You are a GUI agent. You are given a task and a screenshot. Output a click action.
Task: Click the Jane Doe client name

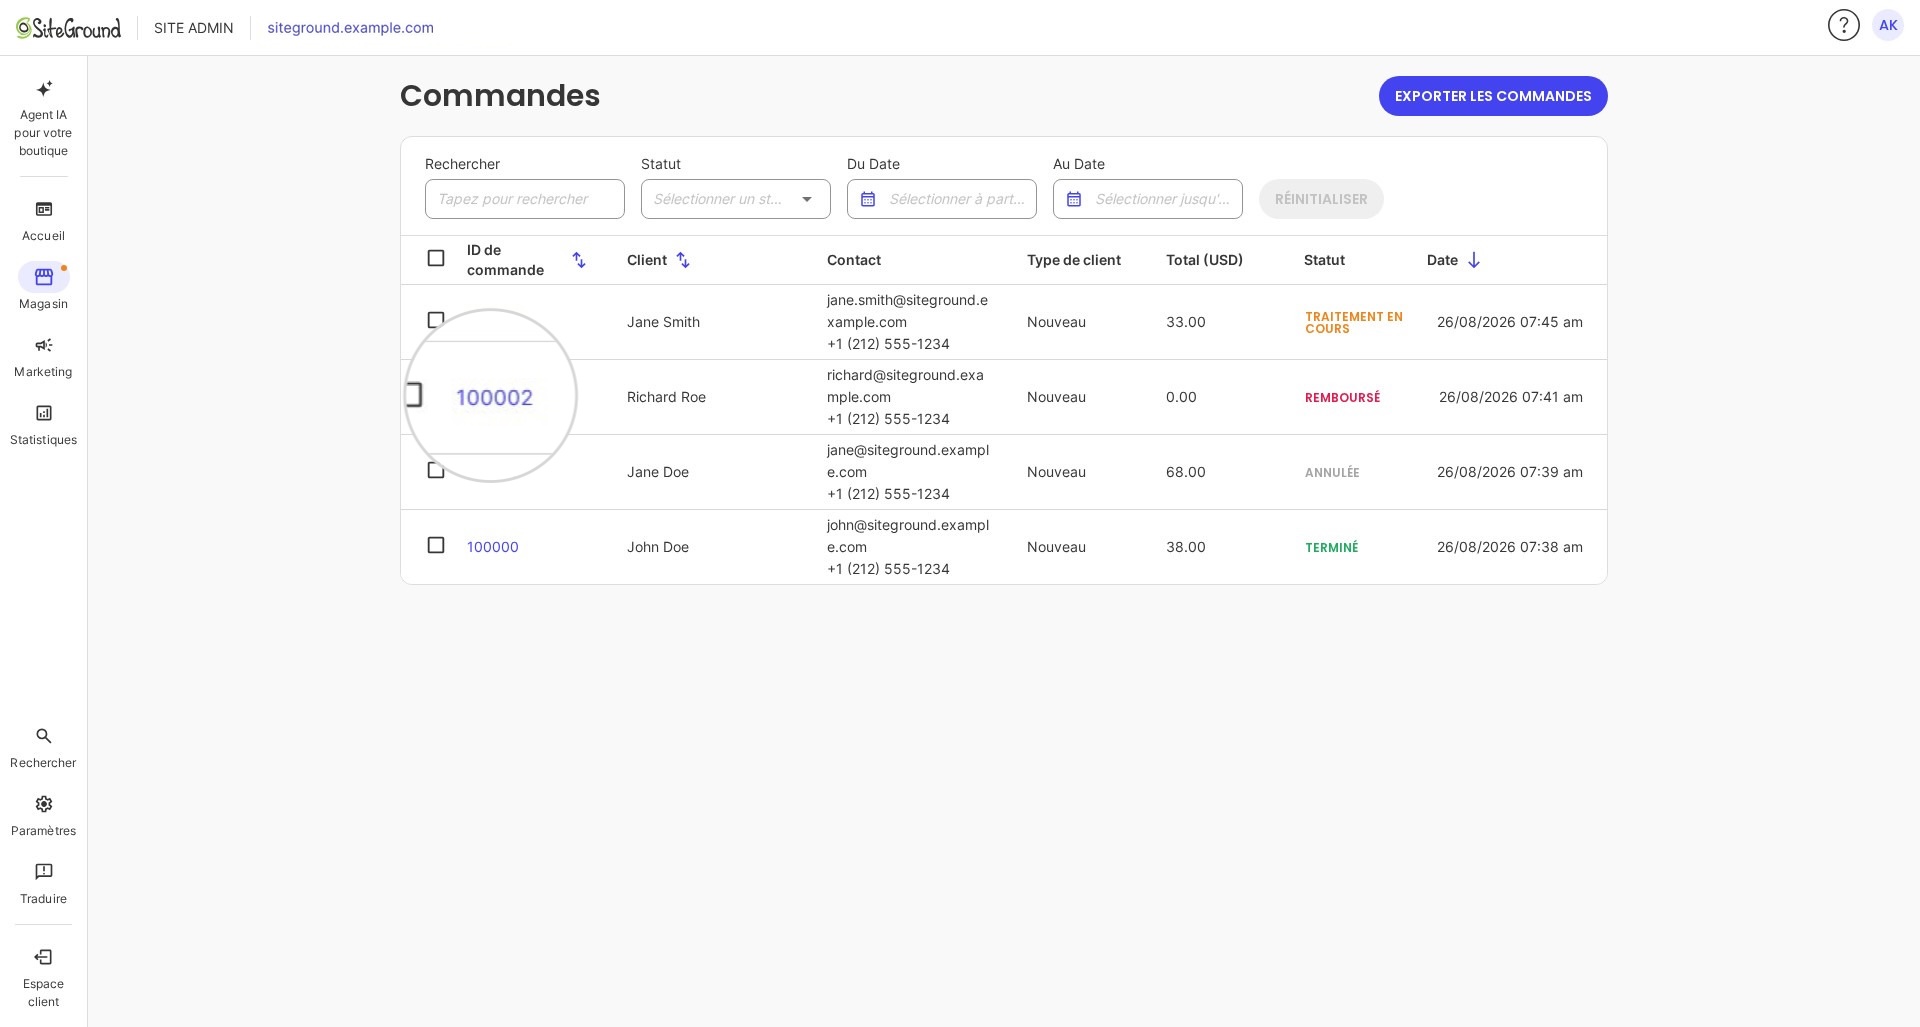click(658, 472)
